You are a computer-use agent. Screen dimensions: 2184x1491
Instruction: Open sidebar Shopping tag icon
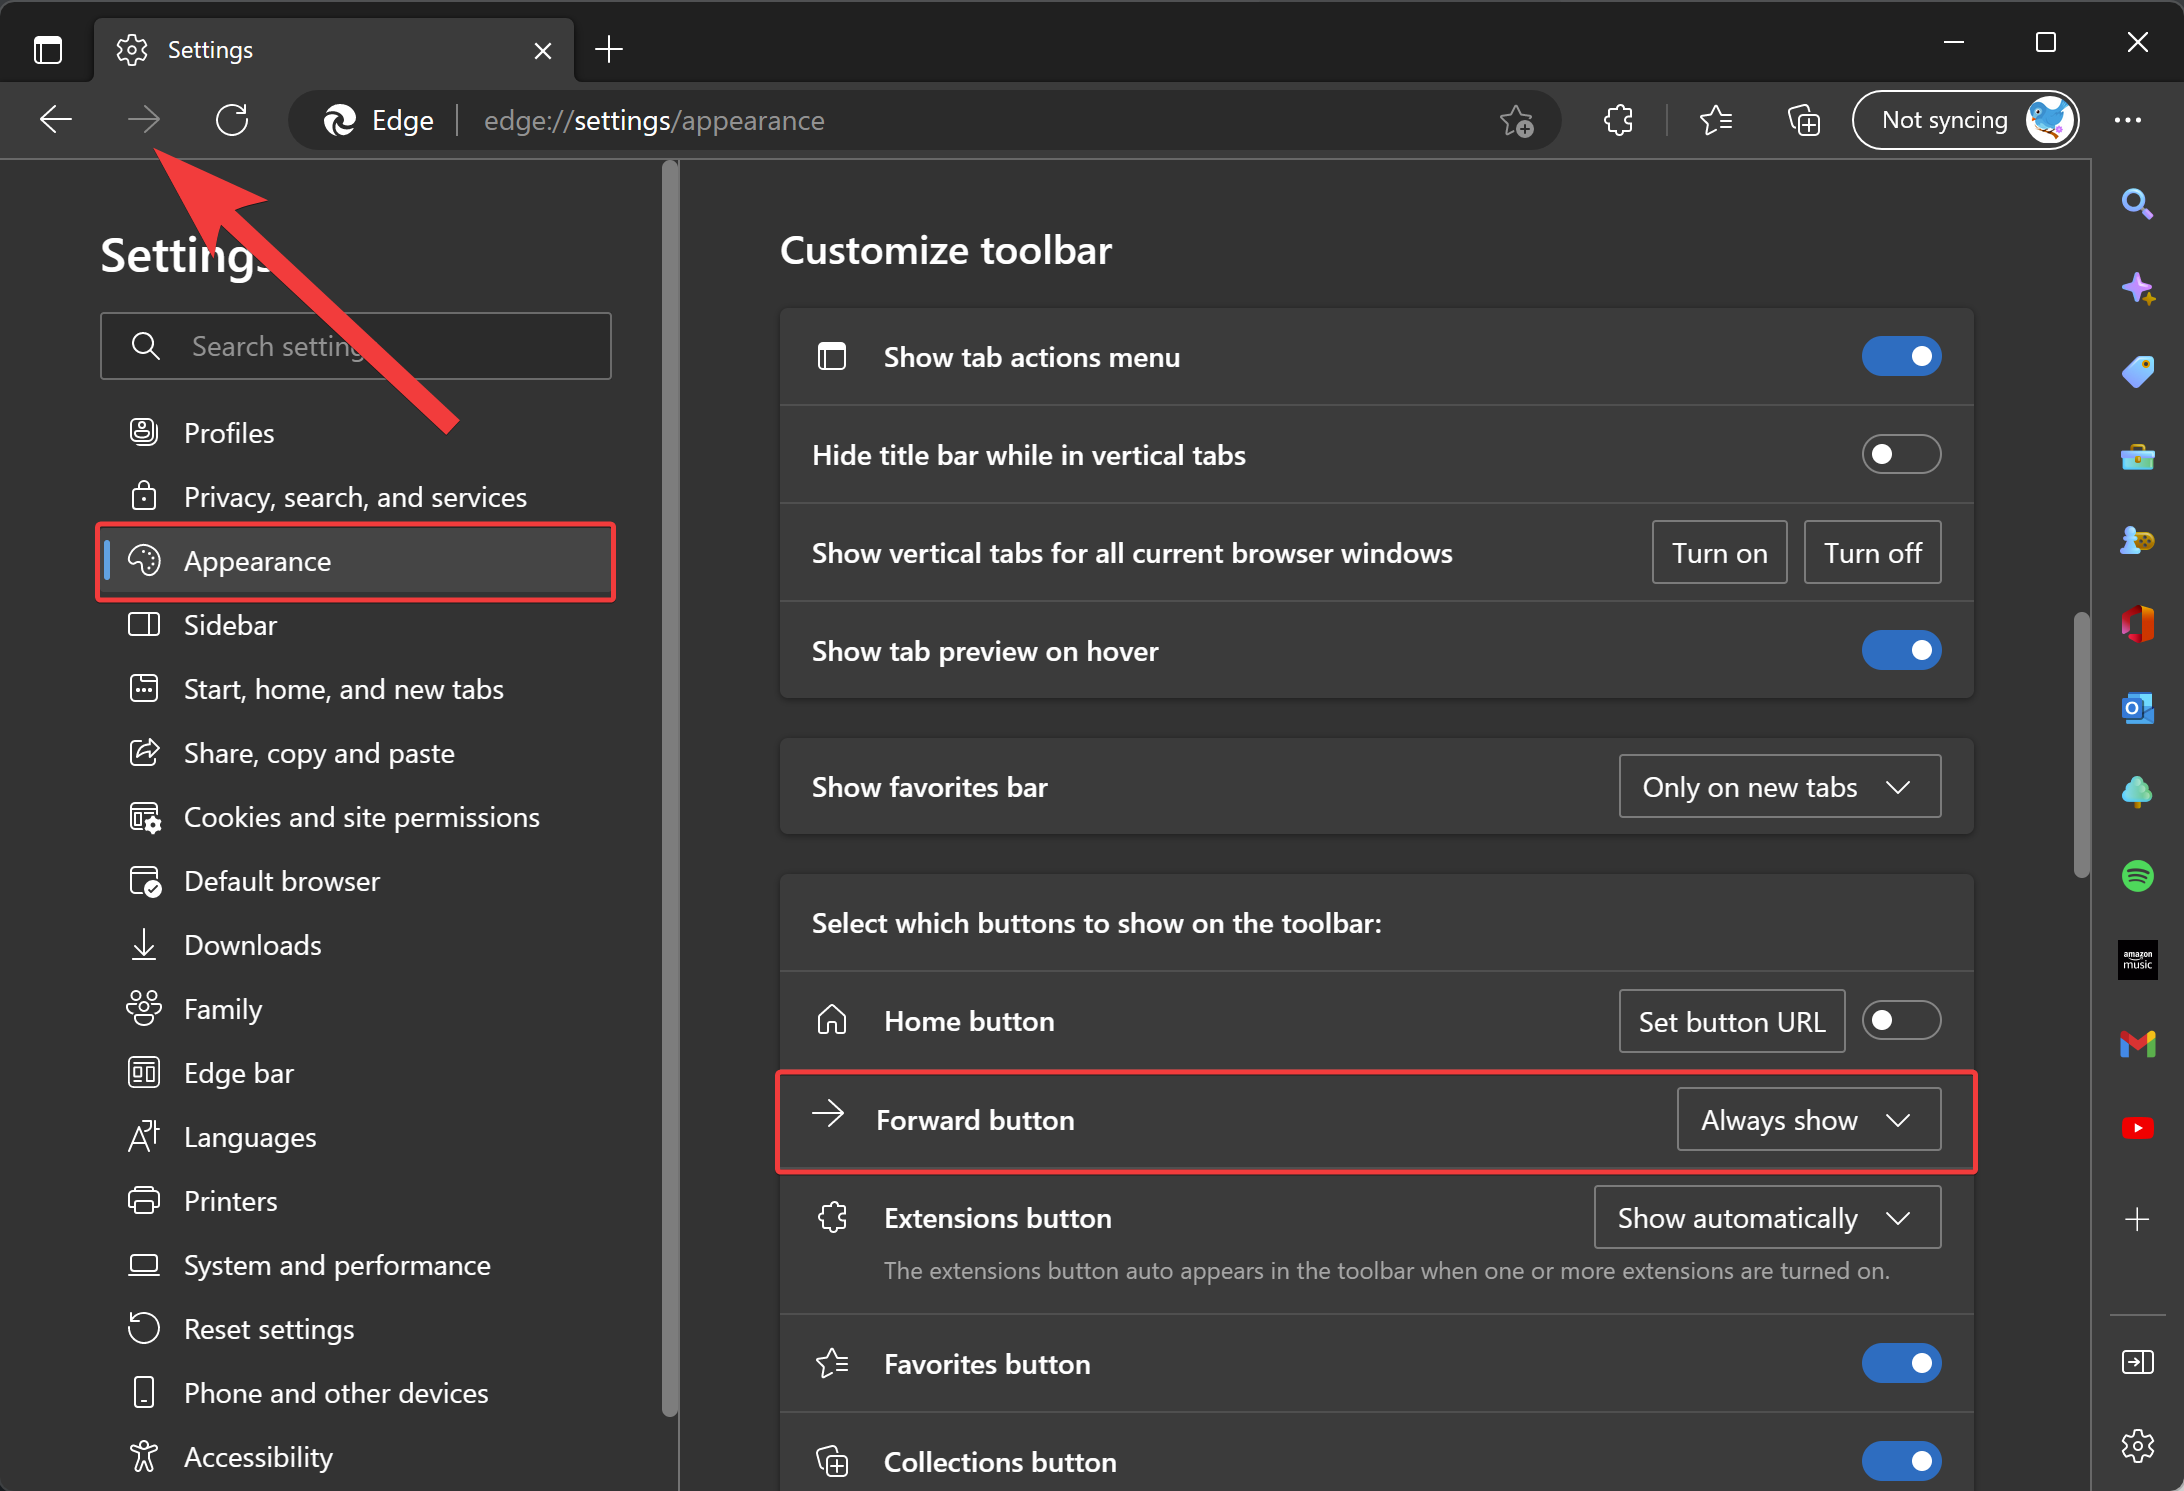pyautogui.click(x=2137, y=373)
